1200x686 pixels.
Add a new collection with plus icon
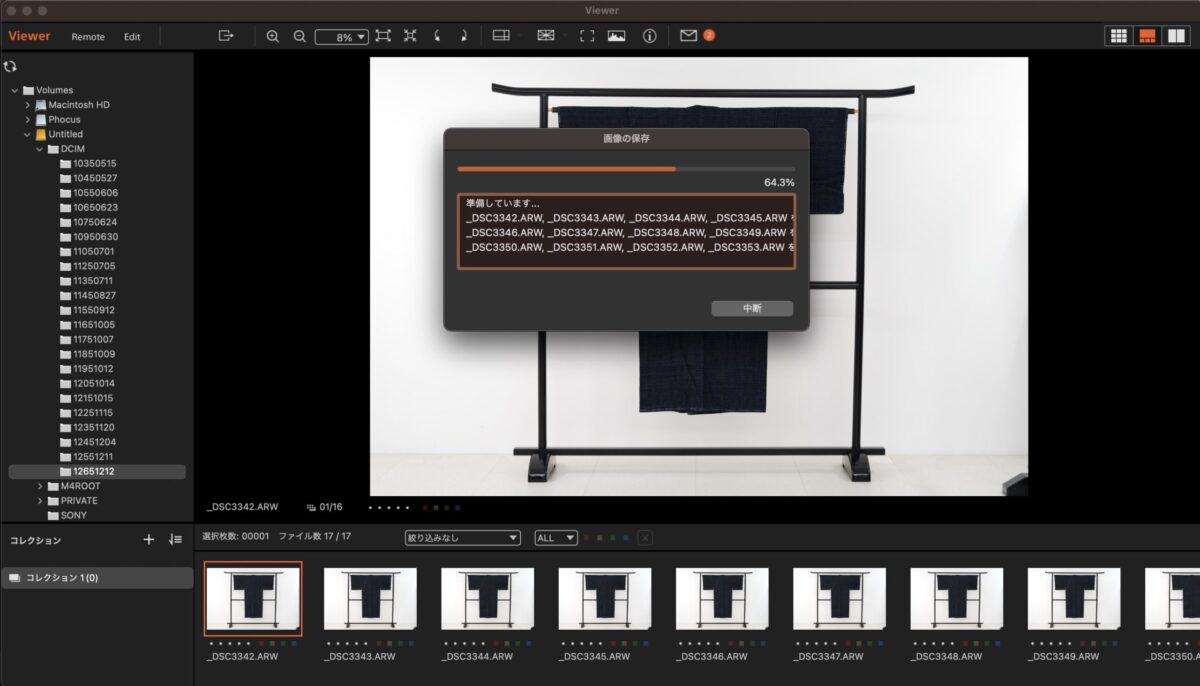click(149, 540)
